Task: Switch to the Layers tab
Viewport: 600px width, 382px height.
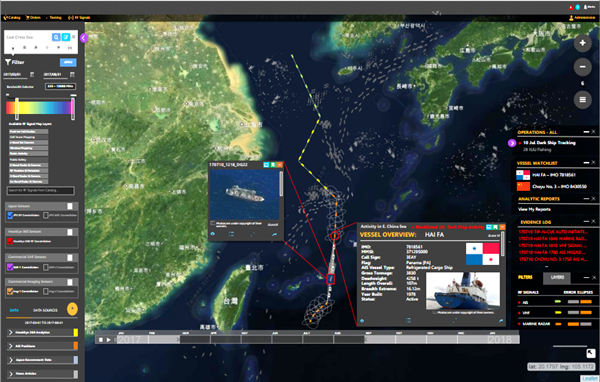Action: 558,278
